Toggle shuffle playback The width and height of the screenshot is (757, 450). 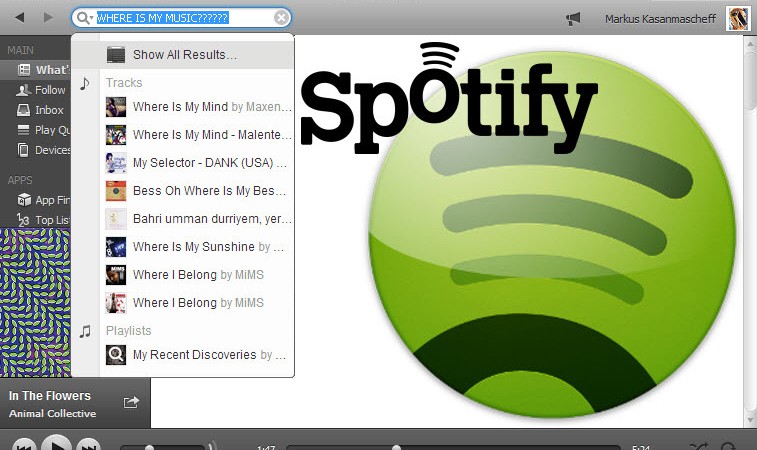(699, 446)
